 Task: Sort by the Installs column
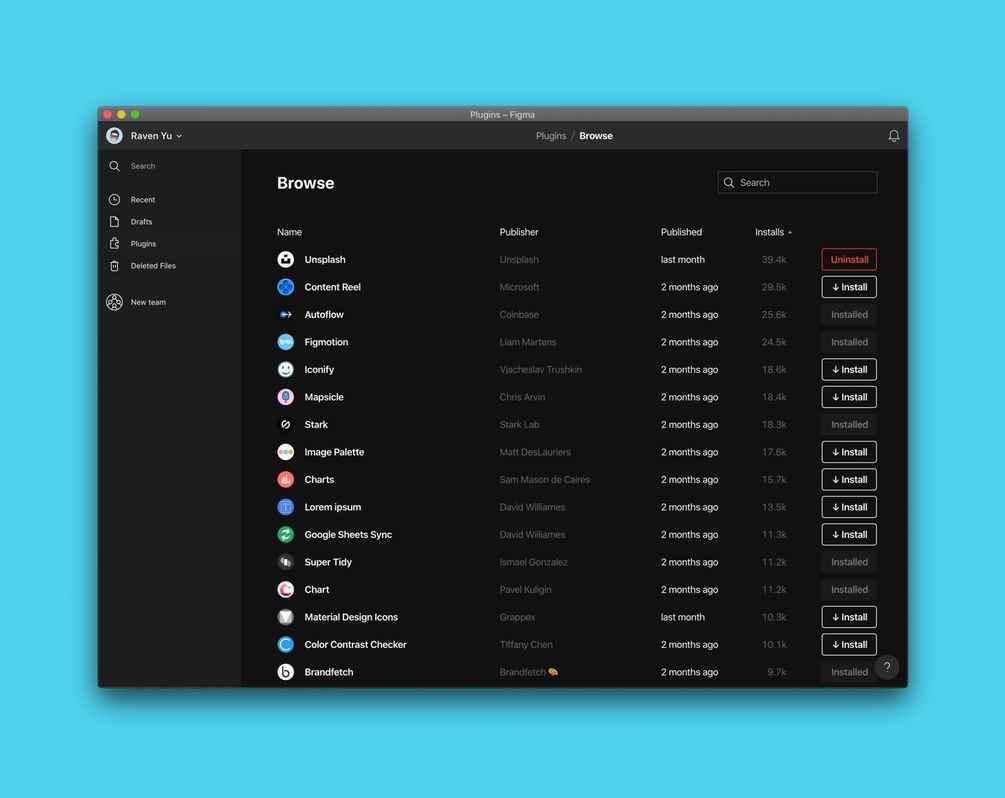[x=773, y=232]
